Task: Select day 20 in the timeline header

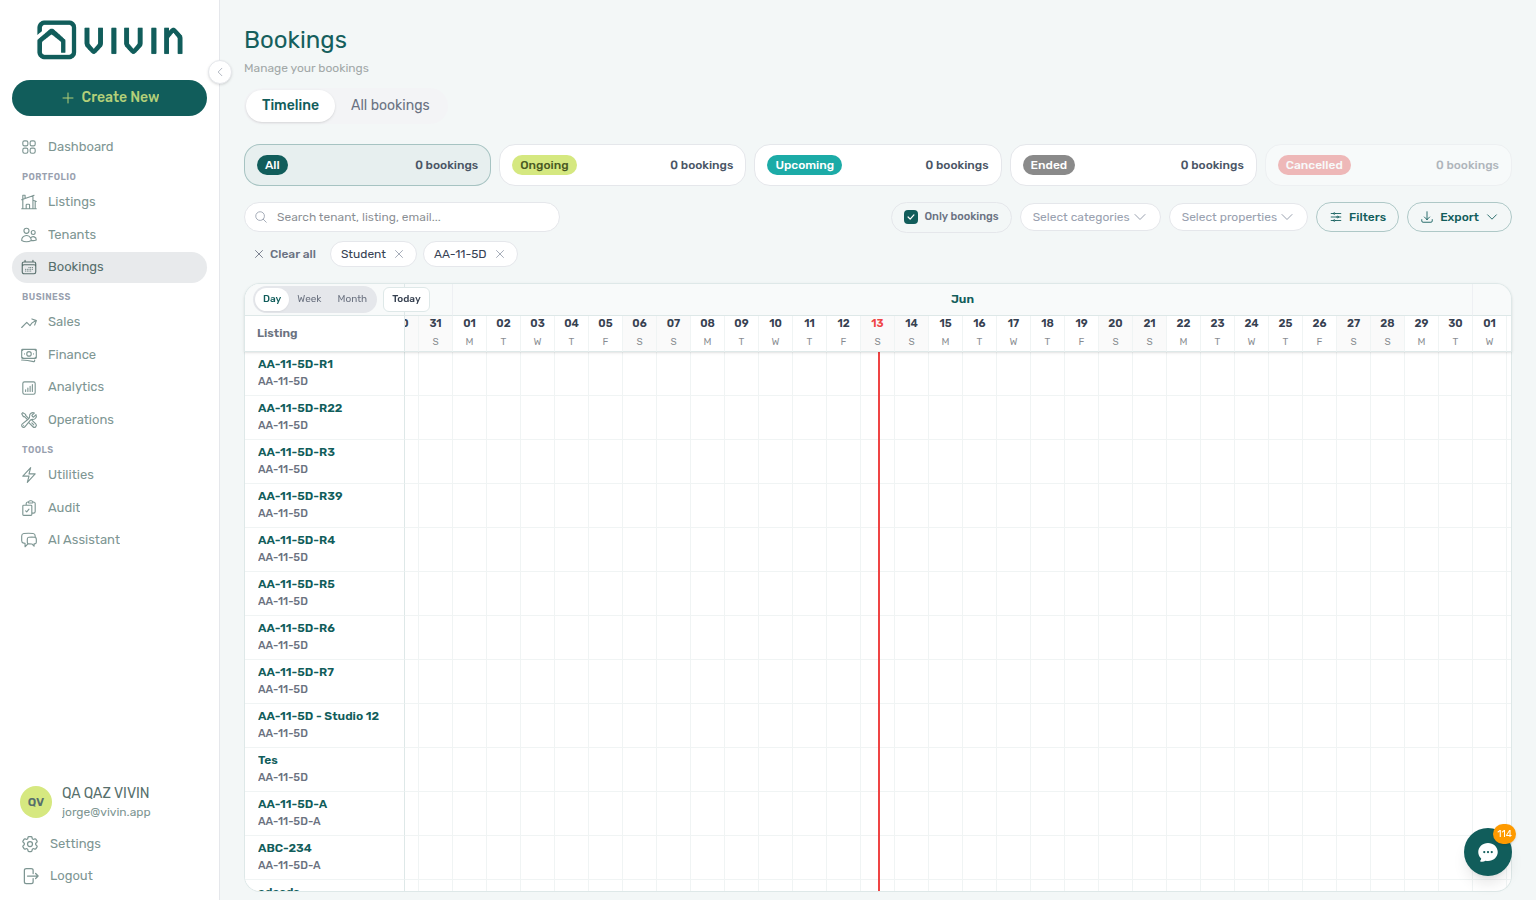Action: tap(1115, 332)
